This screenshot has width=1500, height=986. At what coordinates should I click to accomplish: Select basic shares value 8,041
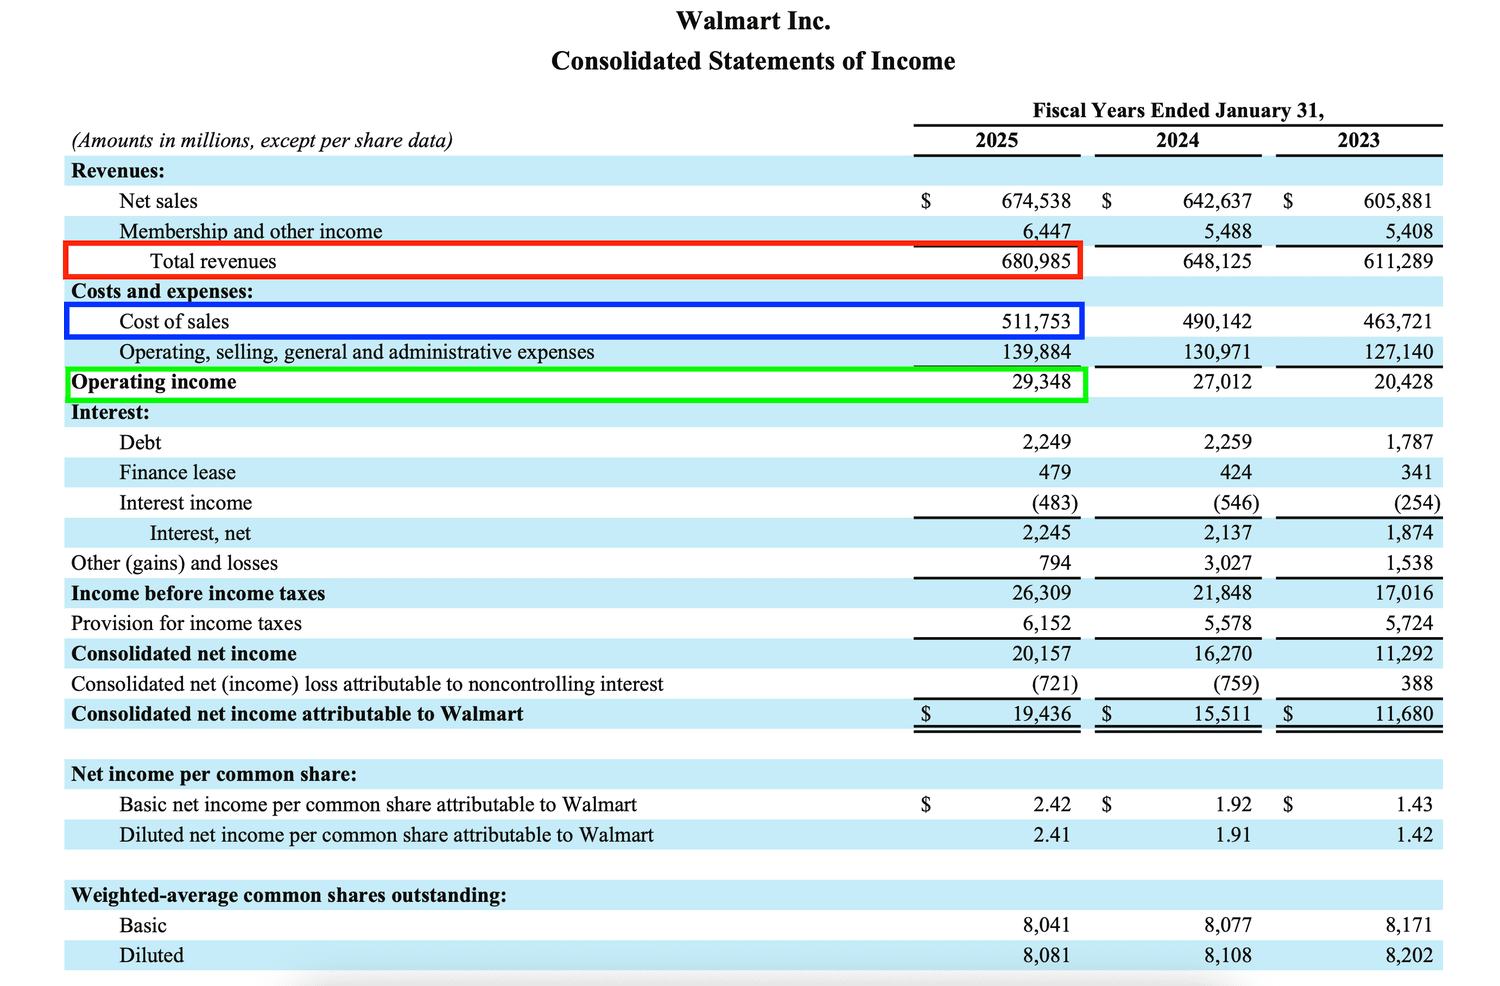[x=1047, y=925]
